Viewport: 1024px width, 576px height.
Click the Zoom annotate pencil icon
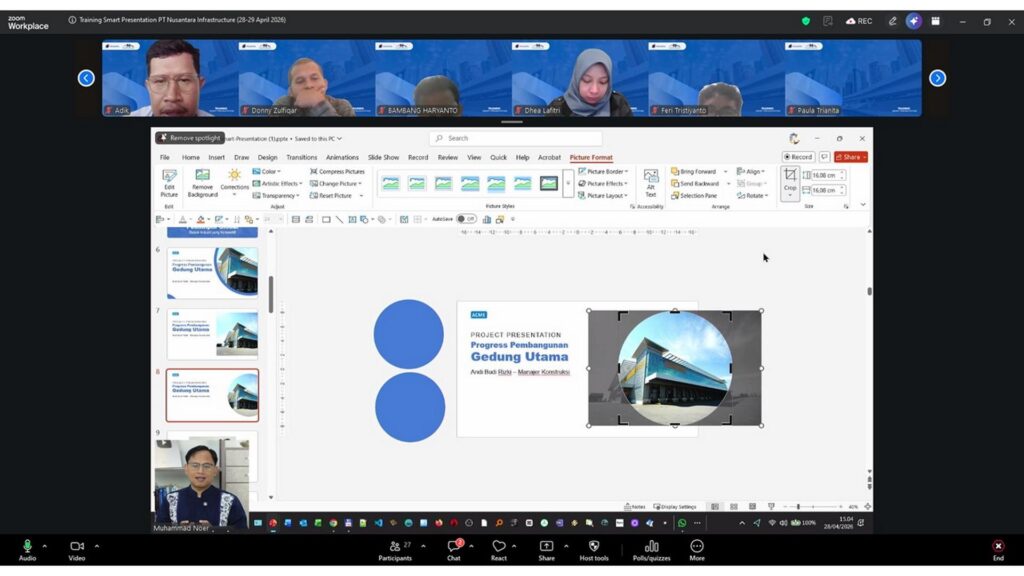(x=892, y=21)
